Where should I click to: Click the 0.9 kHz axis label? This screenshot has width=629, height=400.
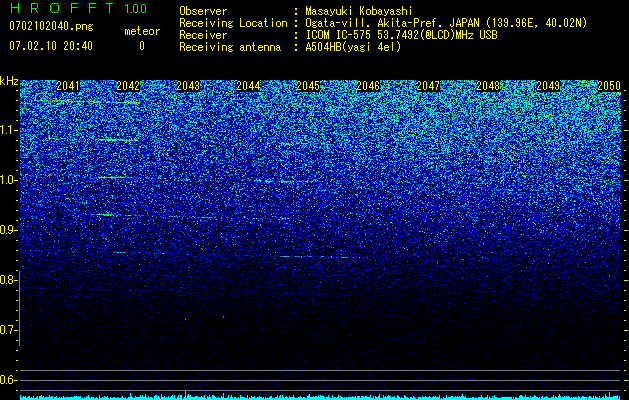pos(8,230)
